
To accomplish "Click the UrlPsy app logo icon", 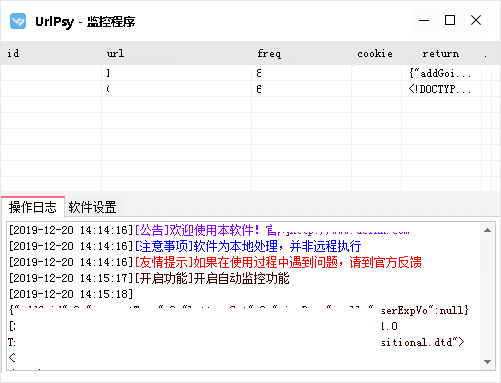I will click(18, 21).
